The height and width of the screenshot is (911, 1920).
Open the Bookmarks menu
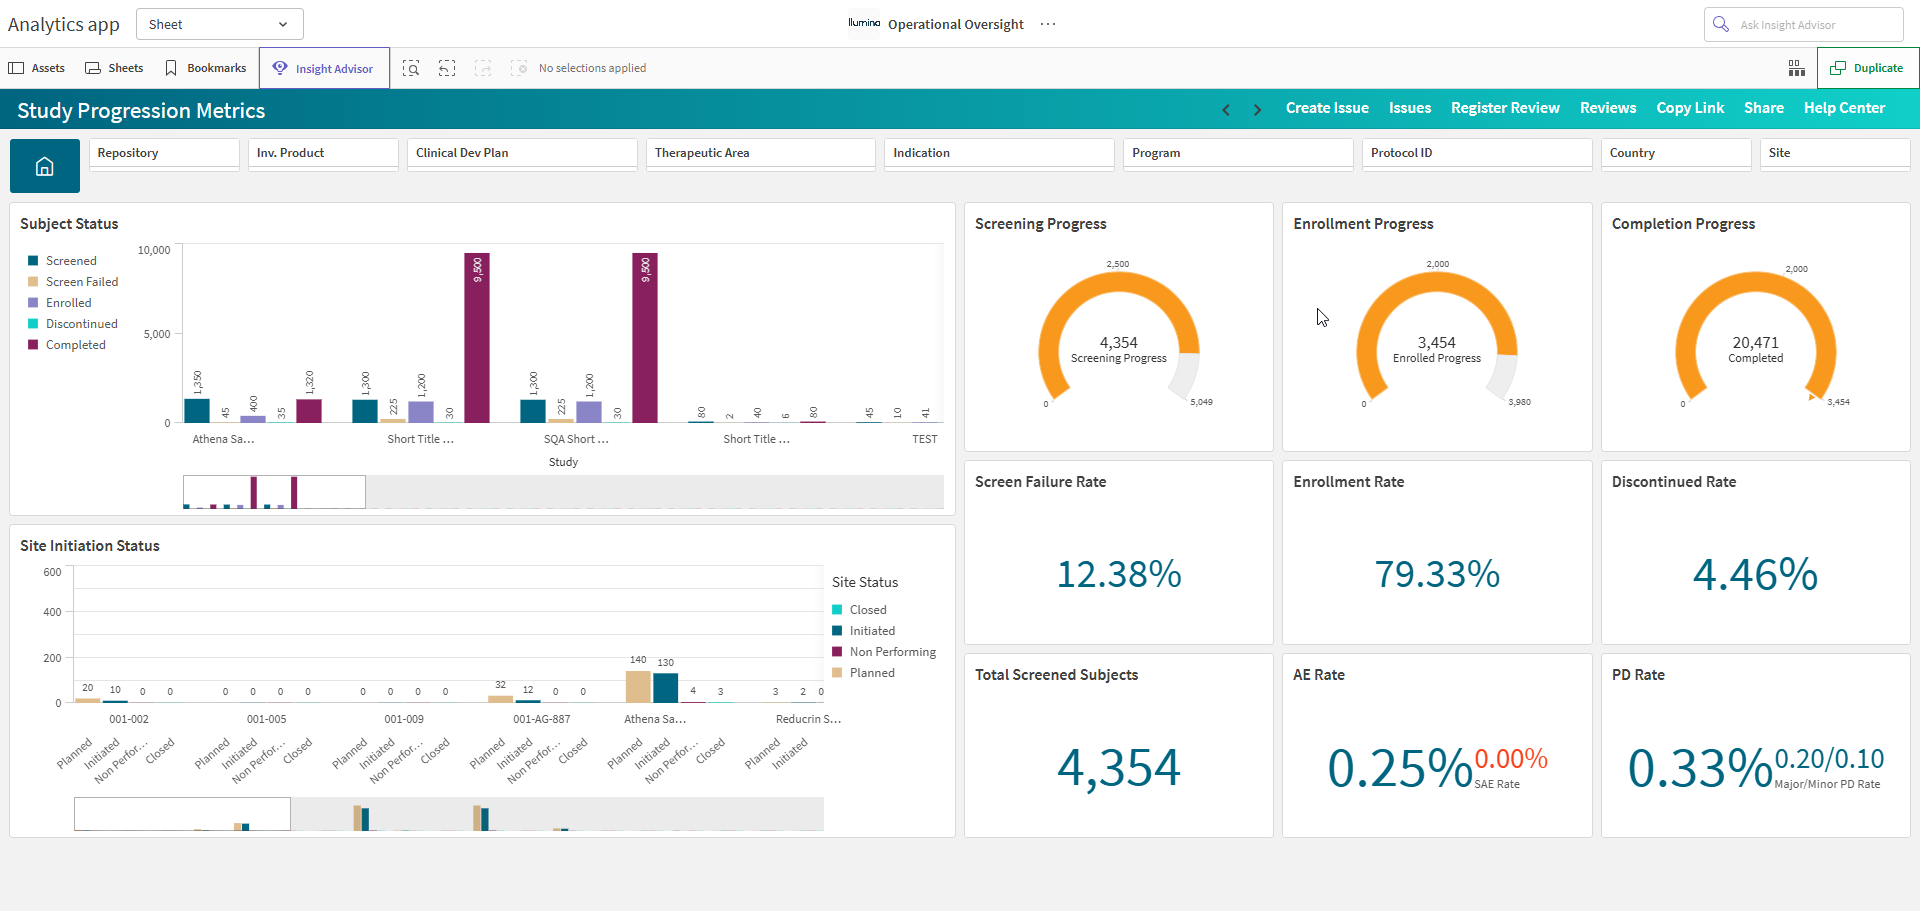point(206,68)
